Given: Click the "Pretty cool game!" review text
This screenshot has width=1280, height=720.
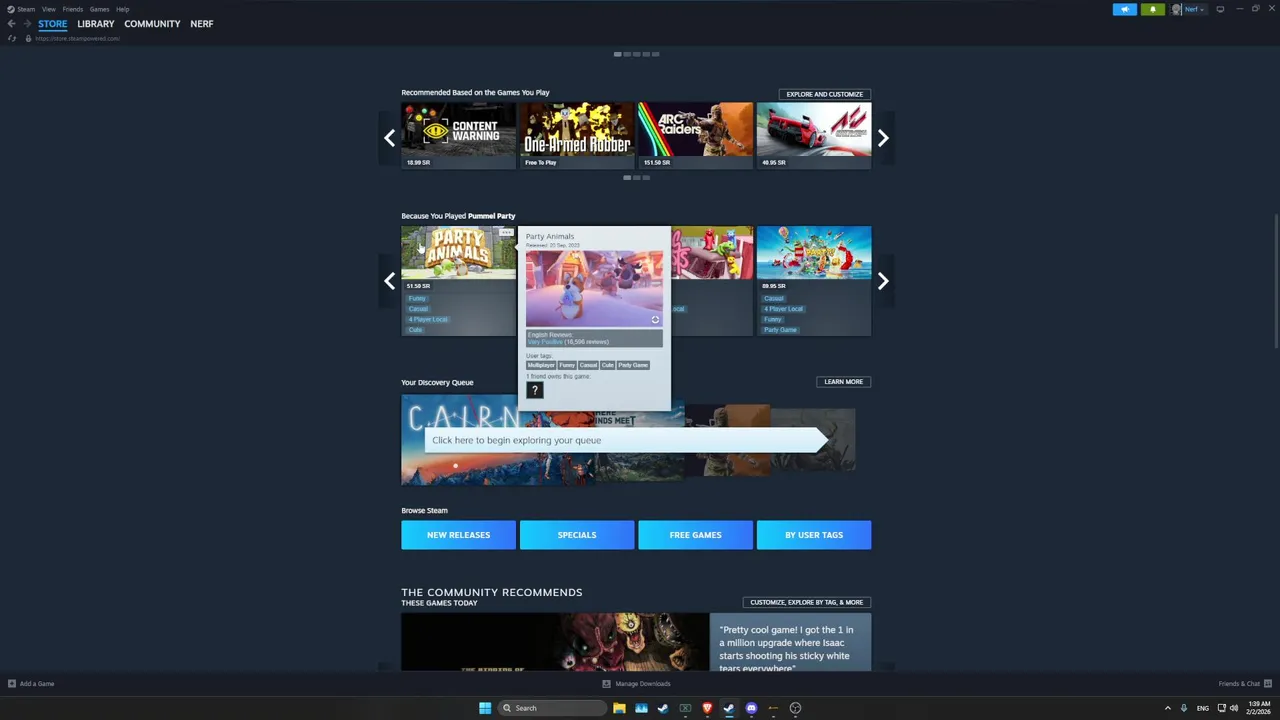Looking at the screenshot, I should click(789, 649).
